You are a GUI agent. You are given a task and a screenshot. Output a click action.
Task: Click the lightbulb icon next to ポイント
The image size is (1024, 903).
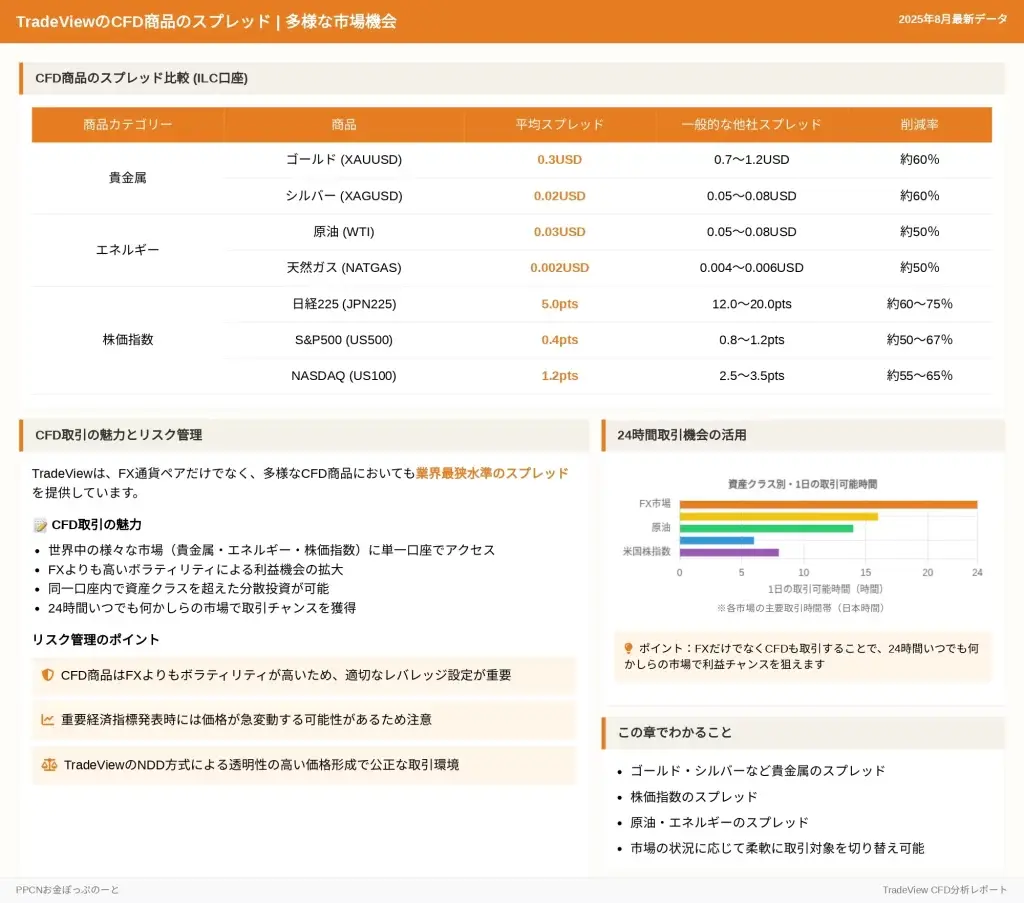pos(628,648)
